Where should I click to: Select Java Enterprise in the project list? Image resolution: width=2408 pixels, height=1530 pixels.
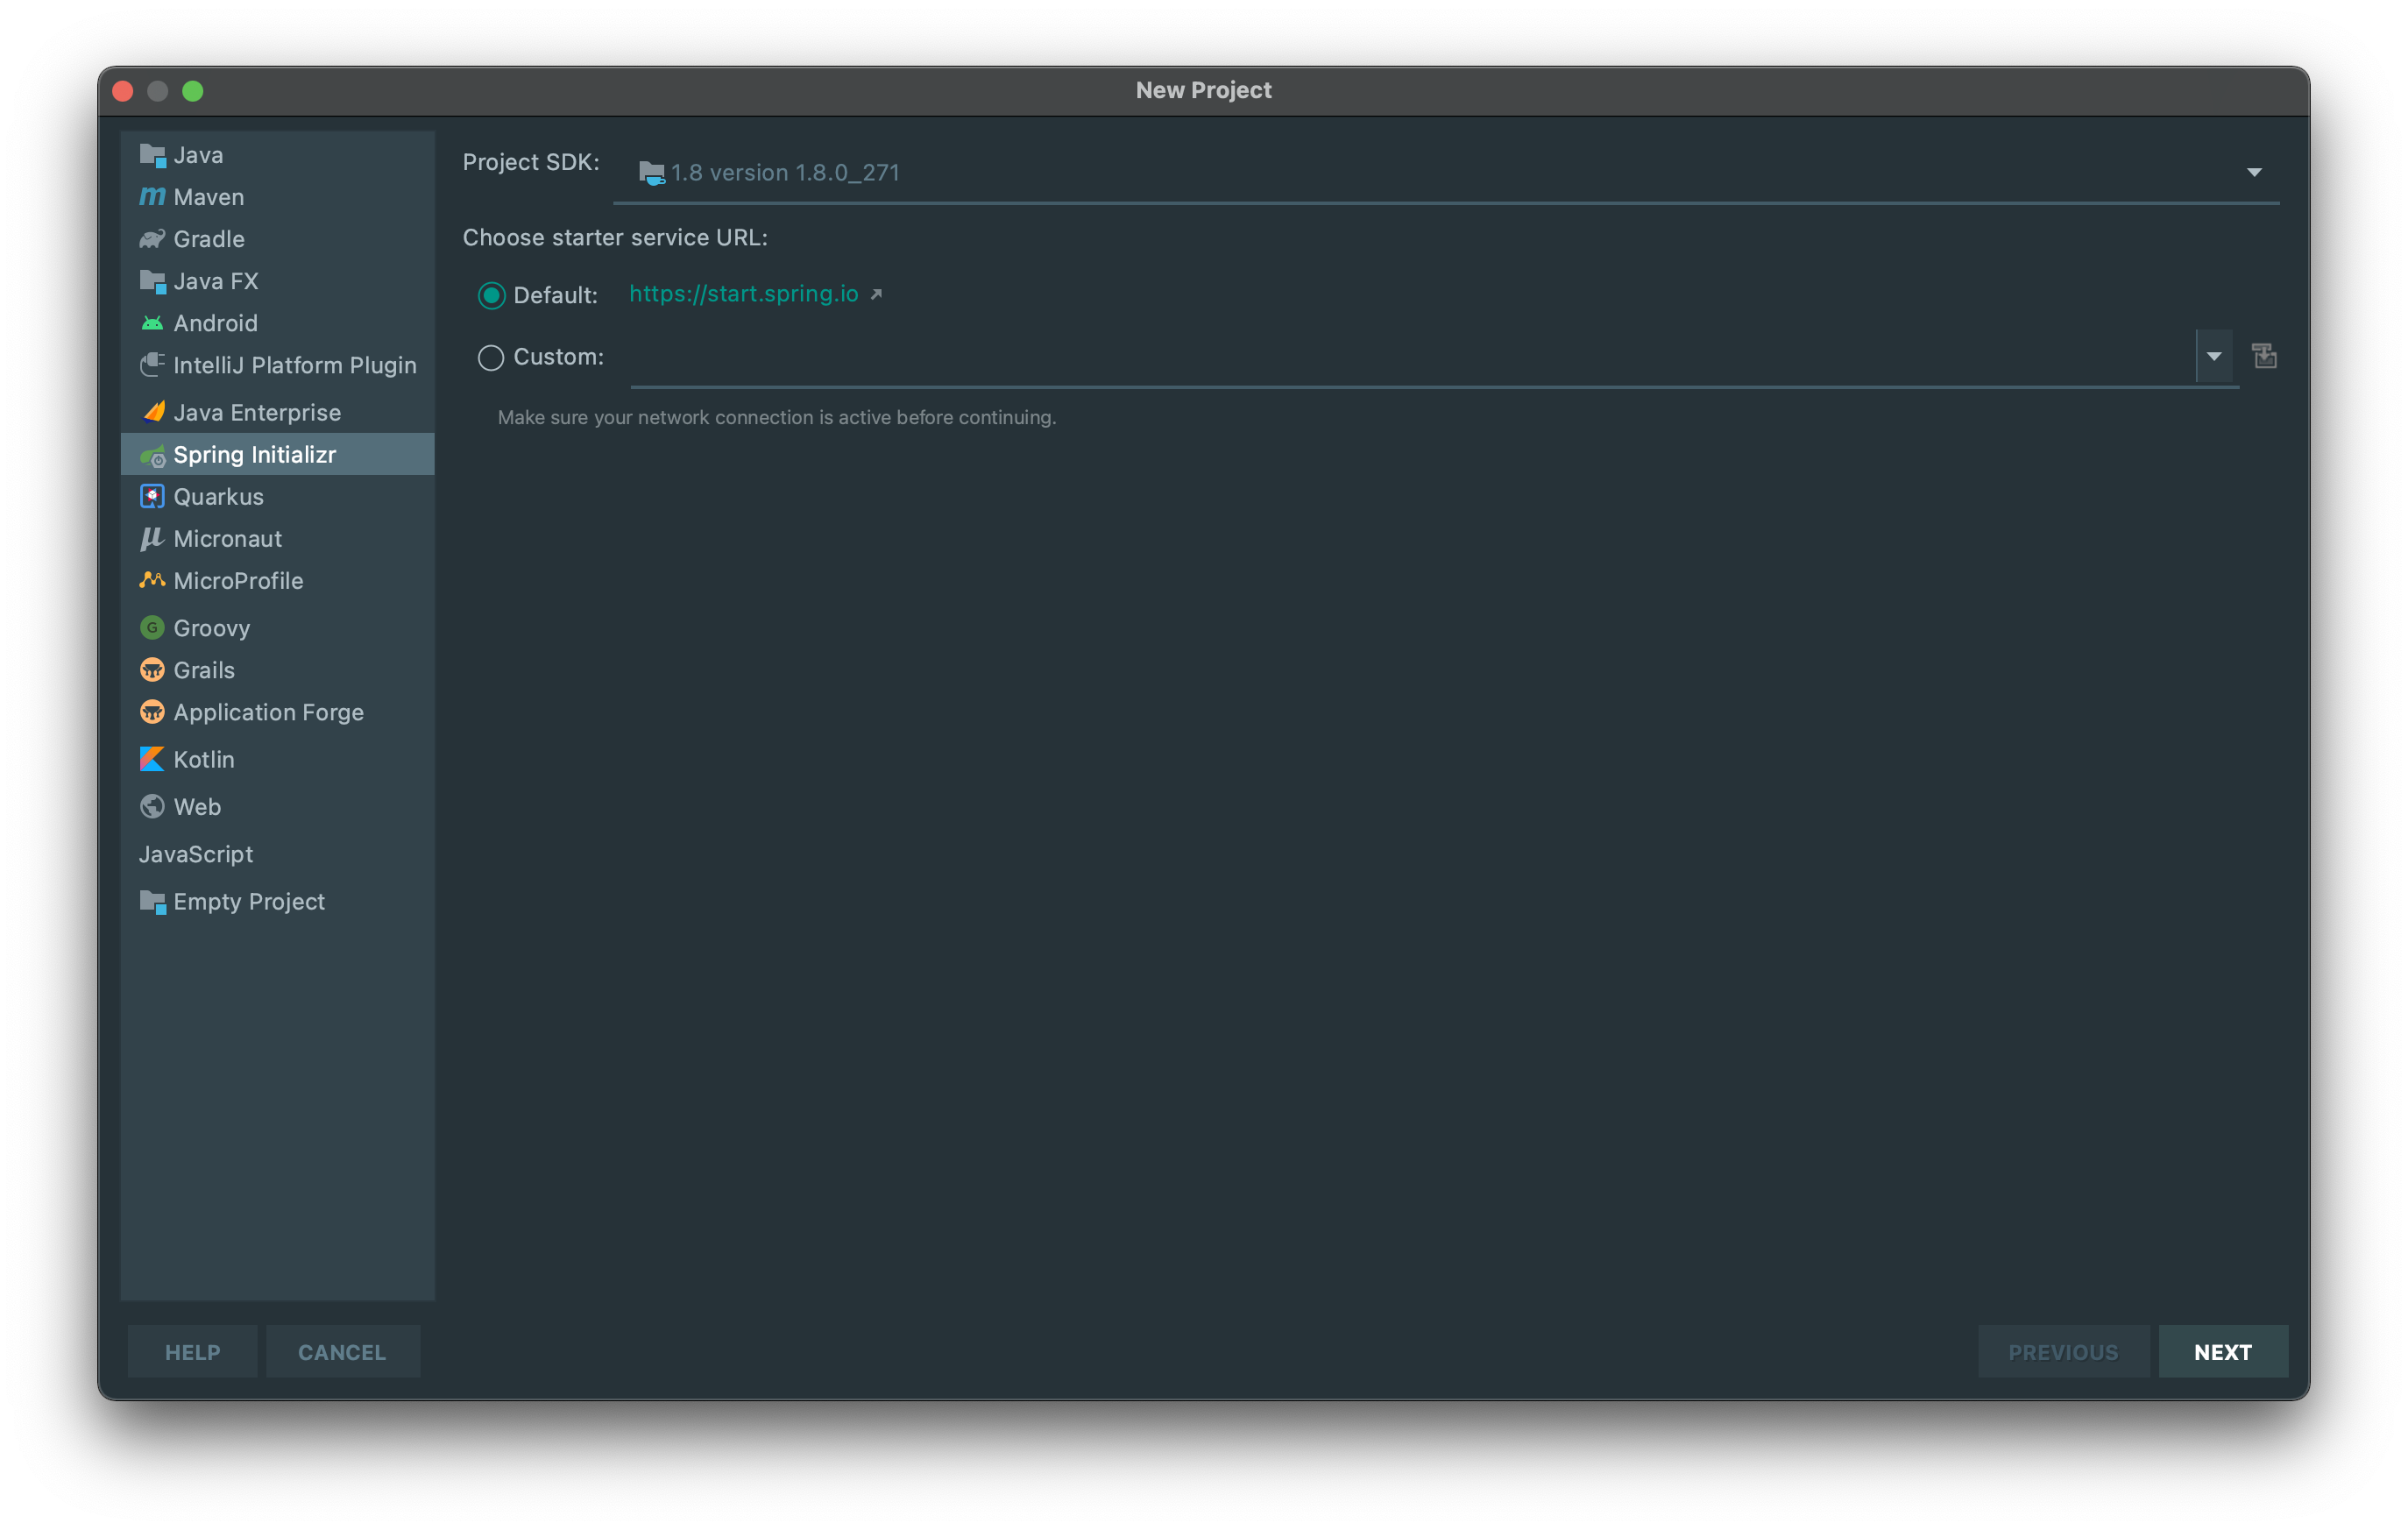pos(257,412)
